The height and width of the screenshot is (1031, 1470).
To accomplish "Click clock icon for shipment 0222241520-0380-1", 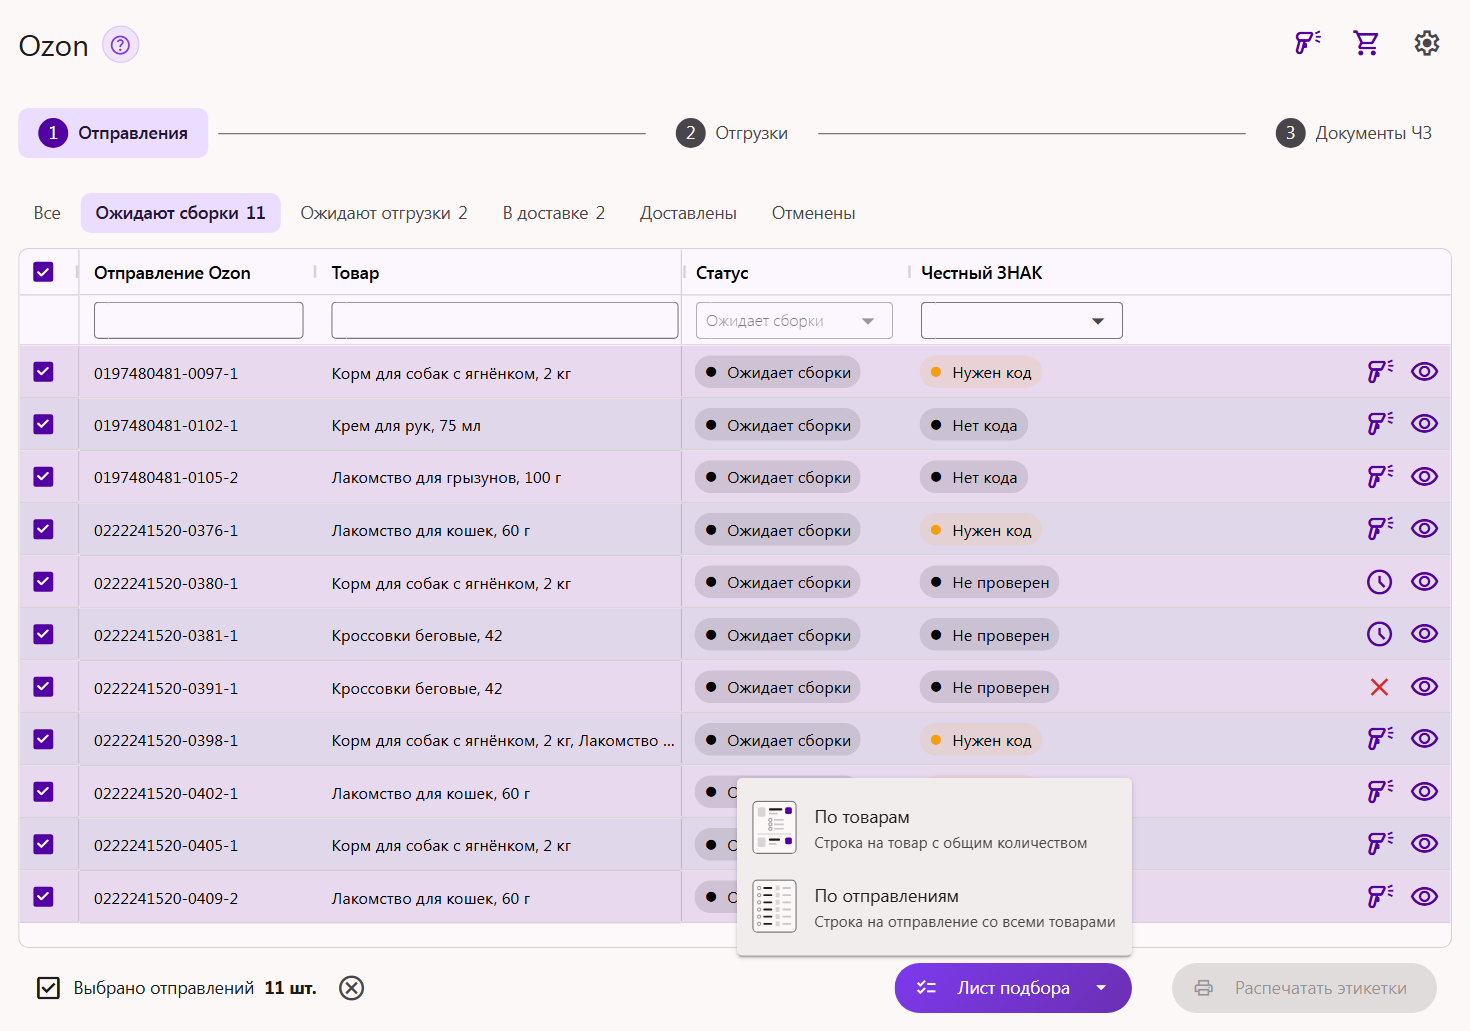I will pyautogui.click(x=1380, y=582).
